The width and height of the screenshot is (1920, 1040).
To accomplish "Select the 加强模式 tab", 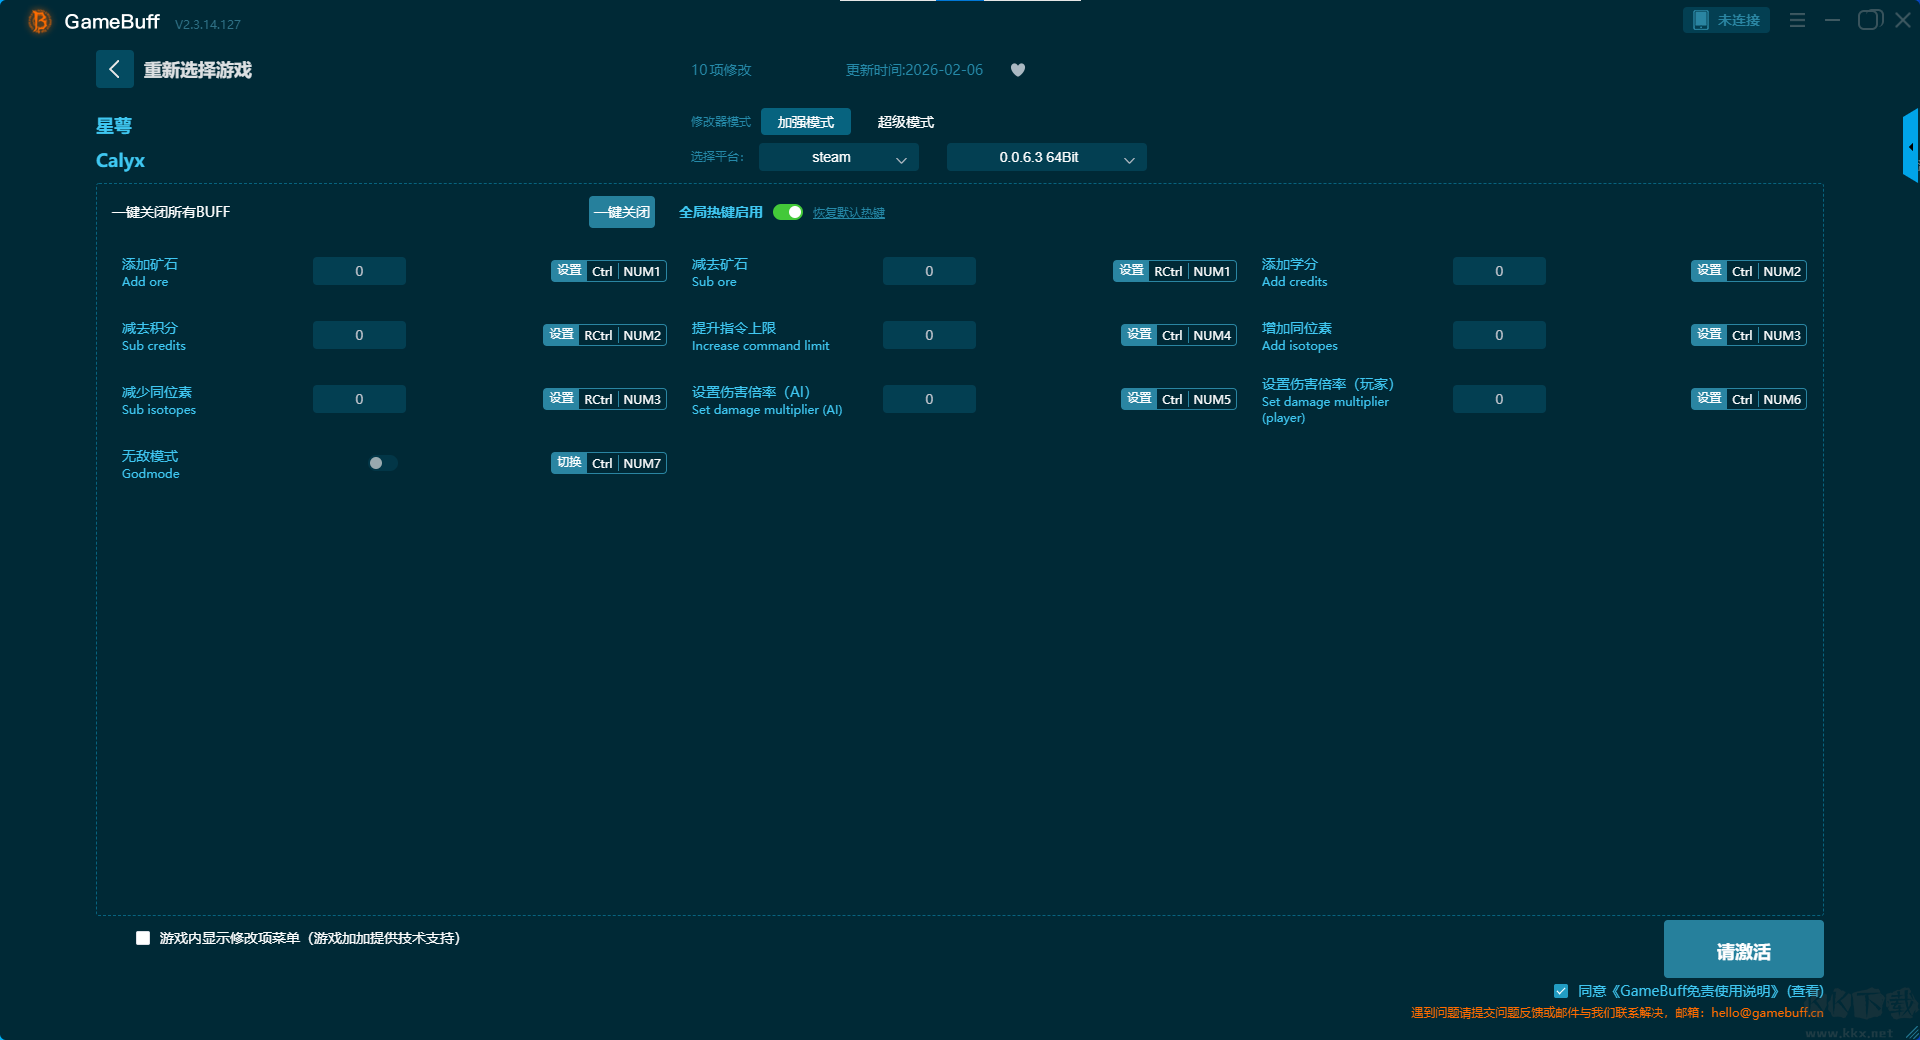I will (x=805, y=122).
